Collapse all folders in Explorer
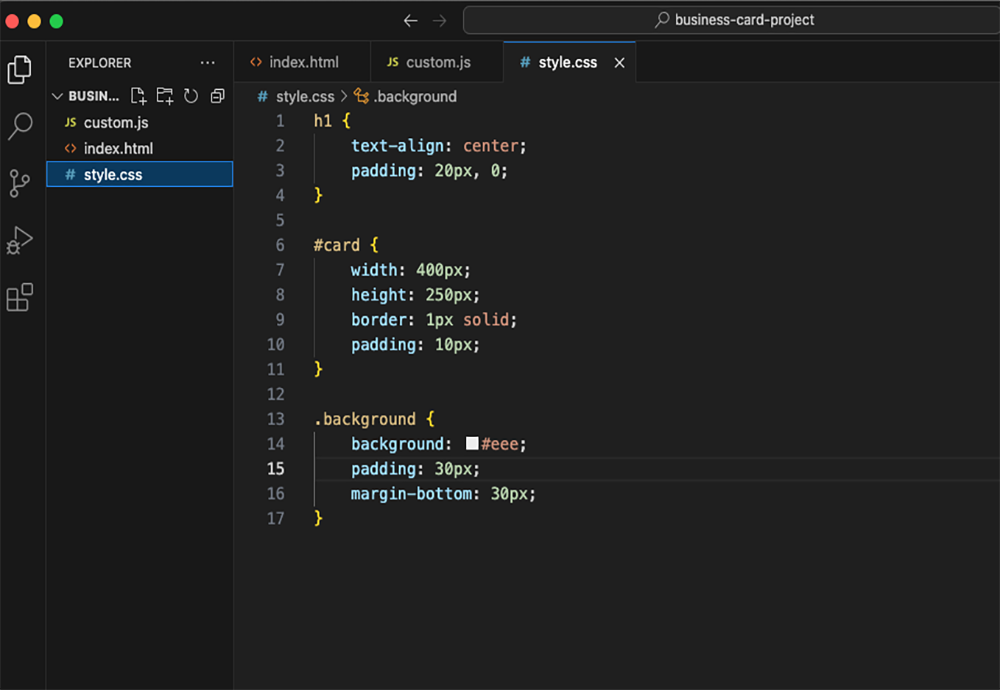The height and width of the screenshot is (690, 1000). (217, 96)
